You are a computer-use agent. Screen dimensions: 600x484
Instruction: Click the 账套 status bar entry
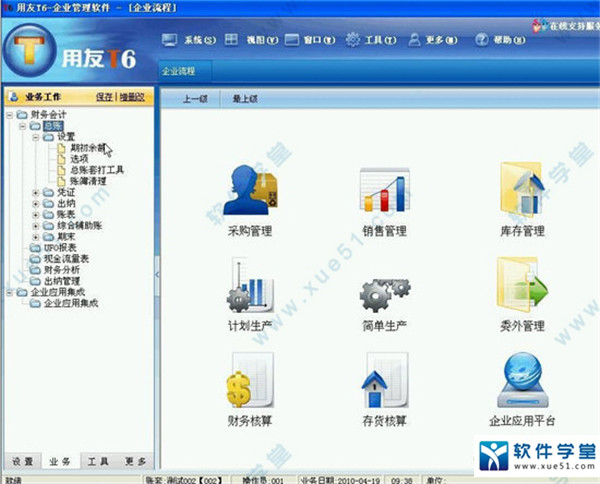(x=184, y=480)
